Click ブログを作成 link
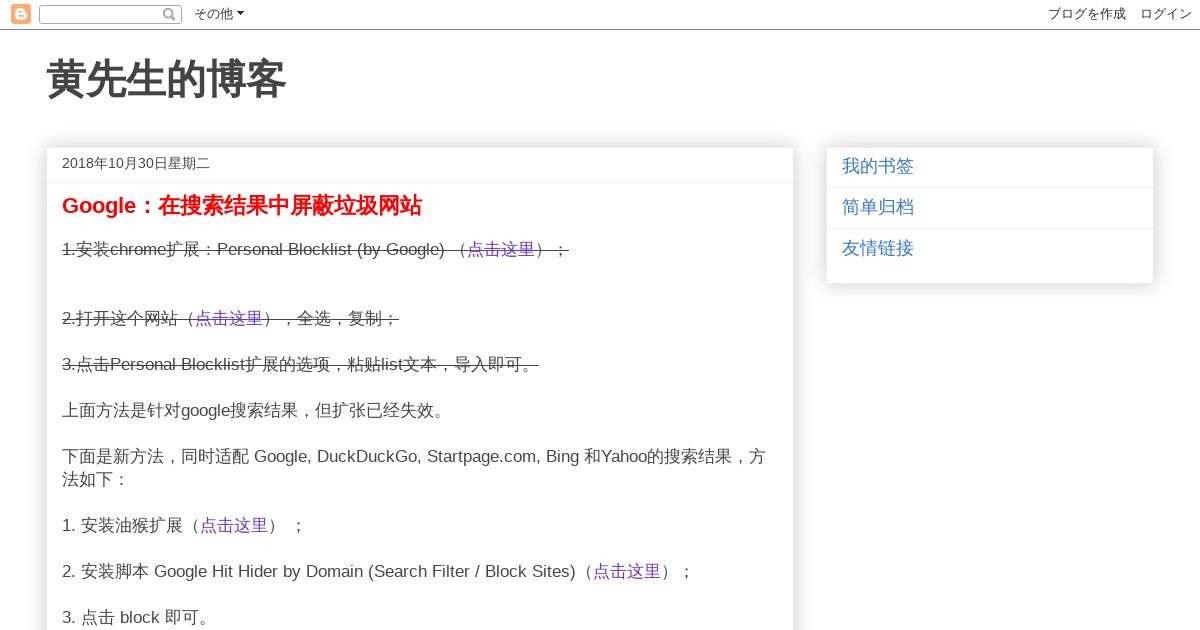 [1087, 14]
